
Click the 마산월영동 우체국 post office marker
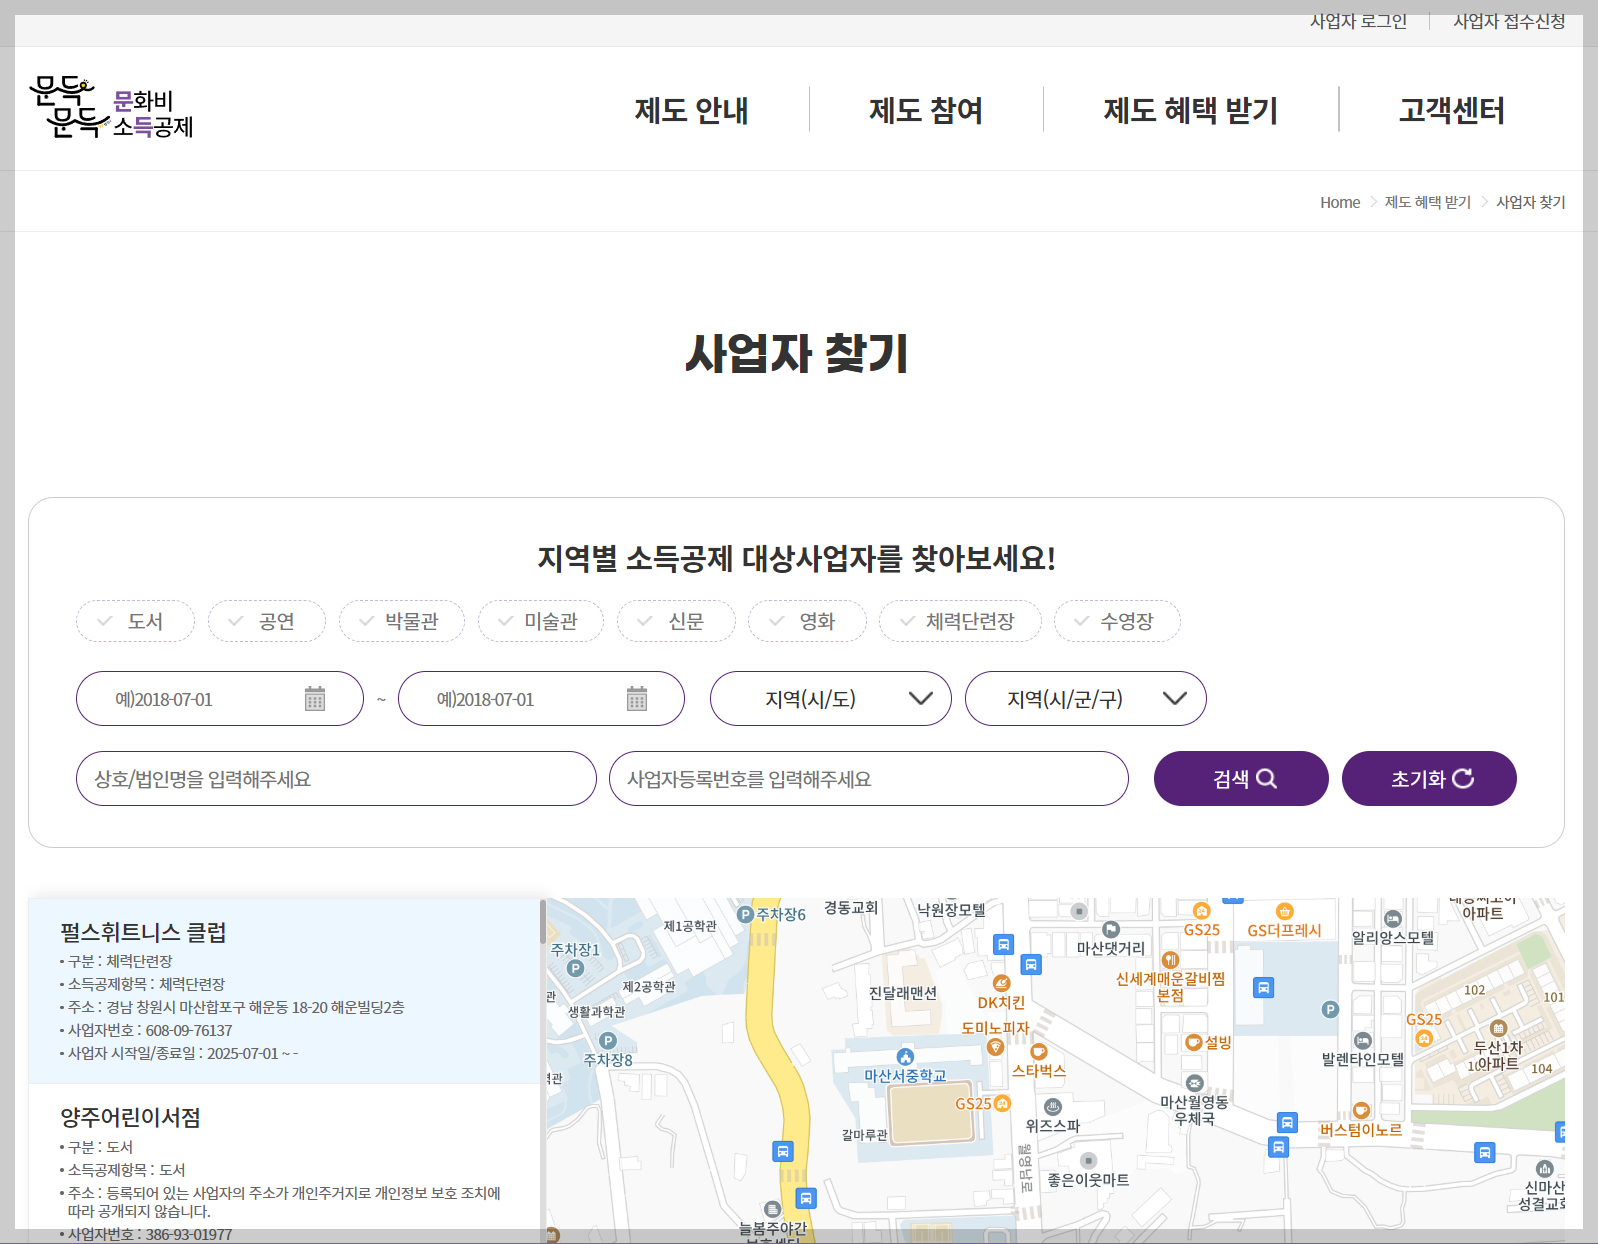(x=1194, y=1083)
